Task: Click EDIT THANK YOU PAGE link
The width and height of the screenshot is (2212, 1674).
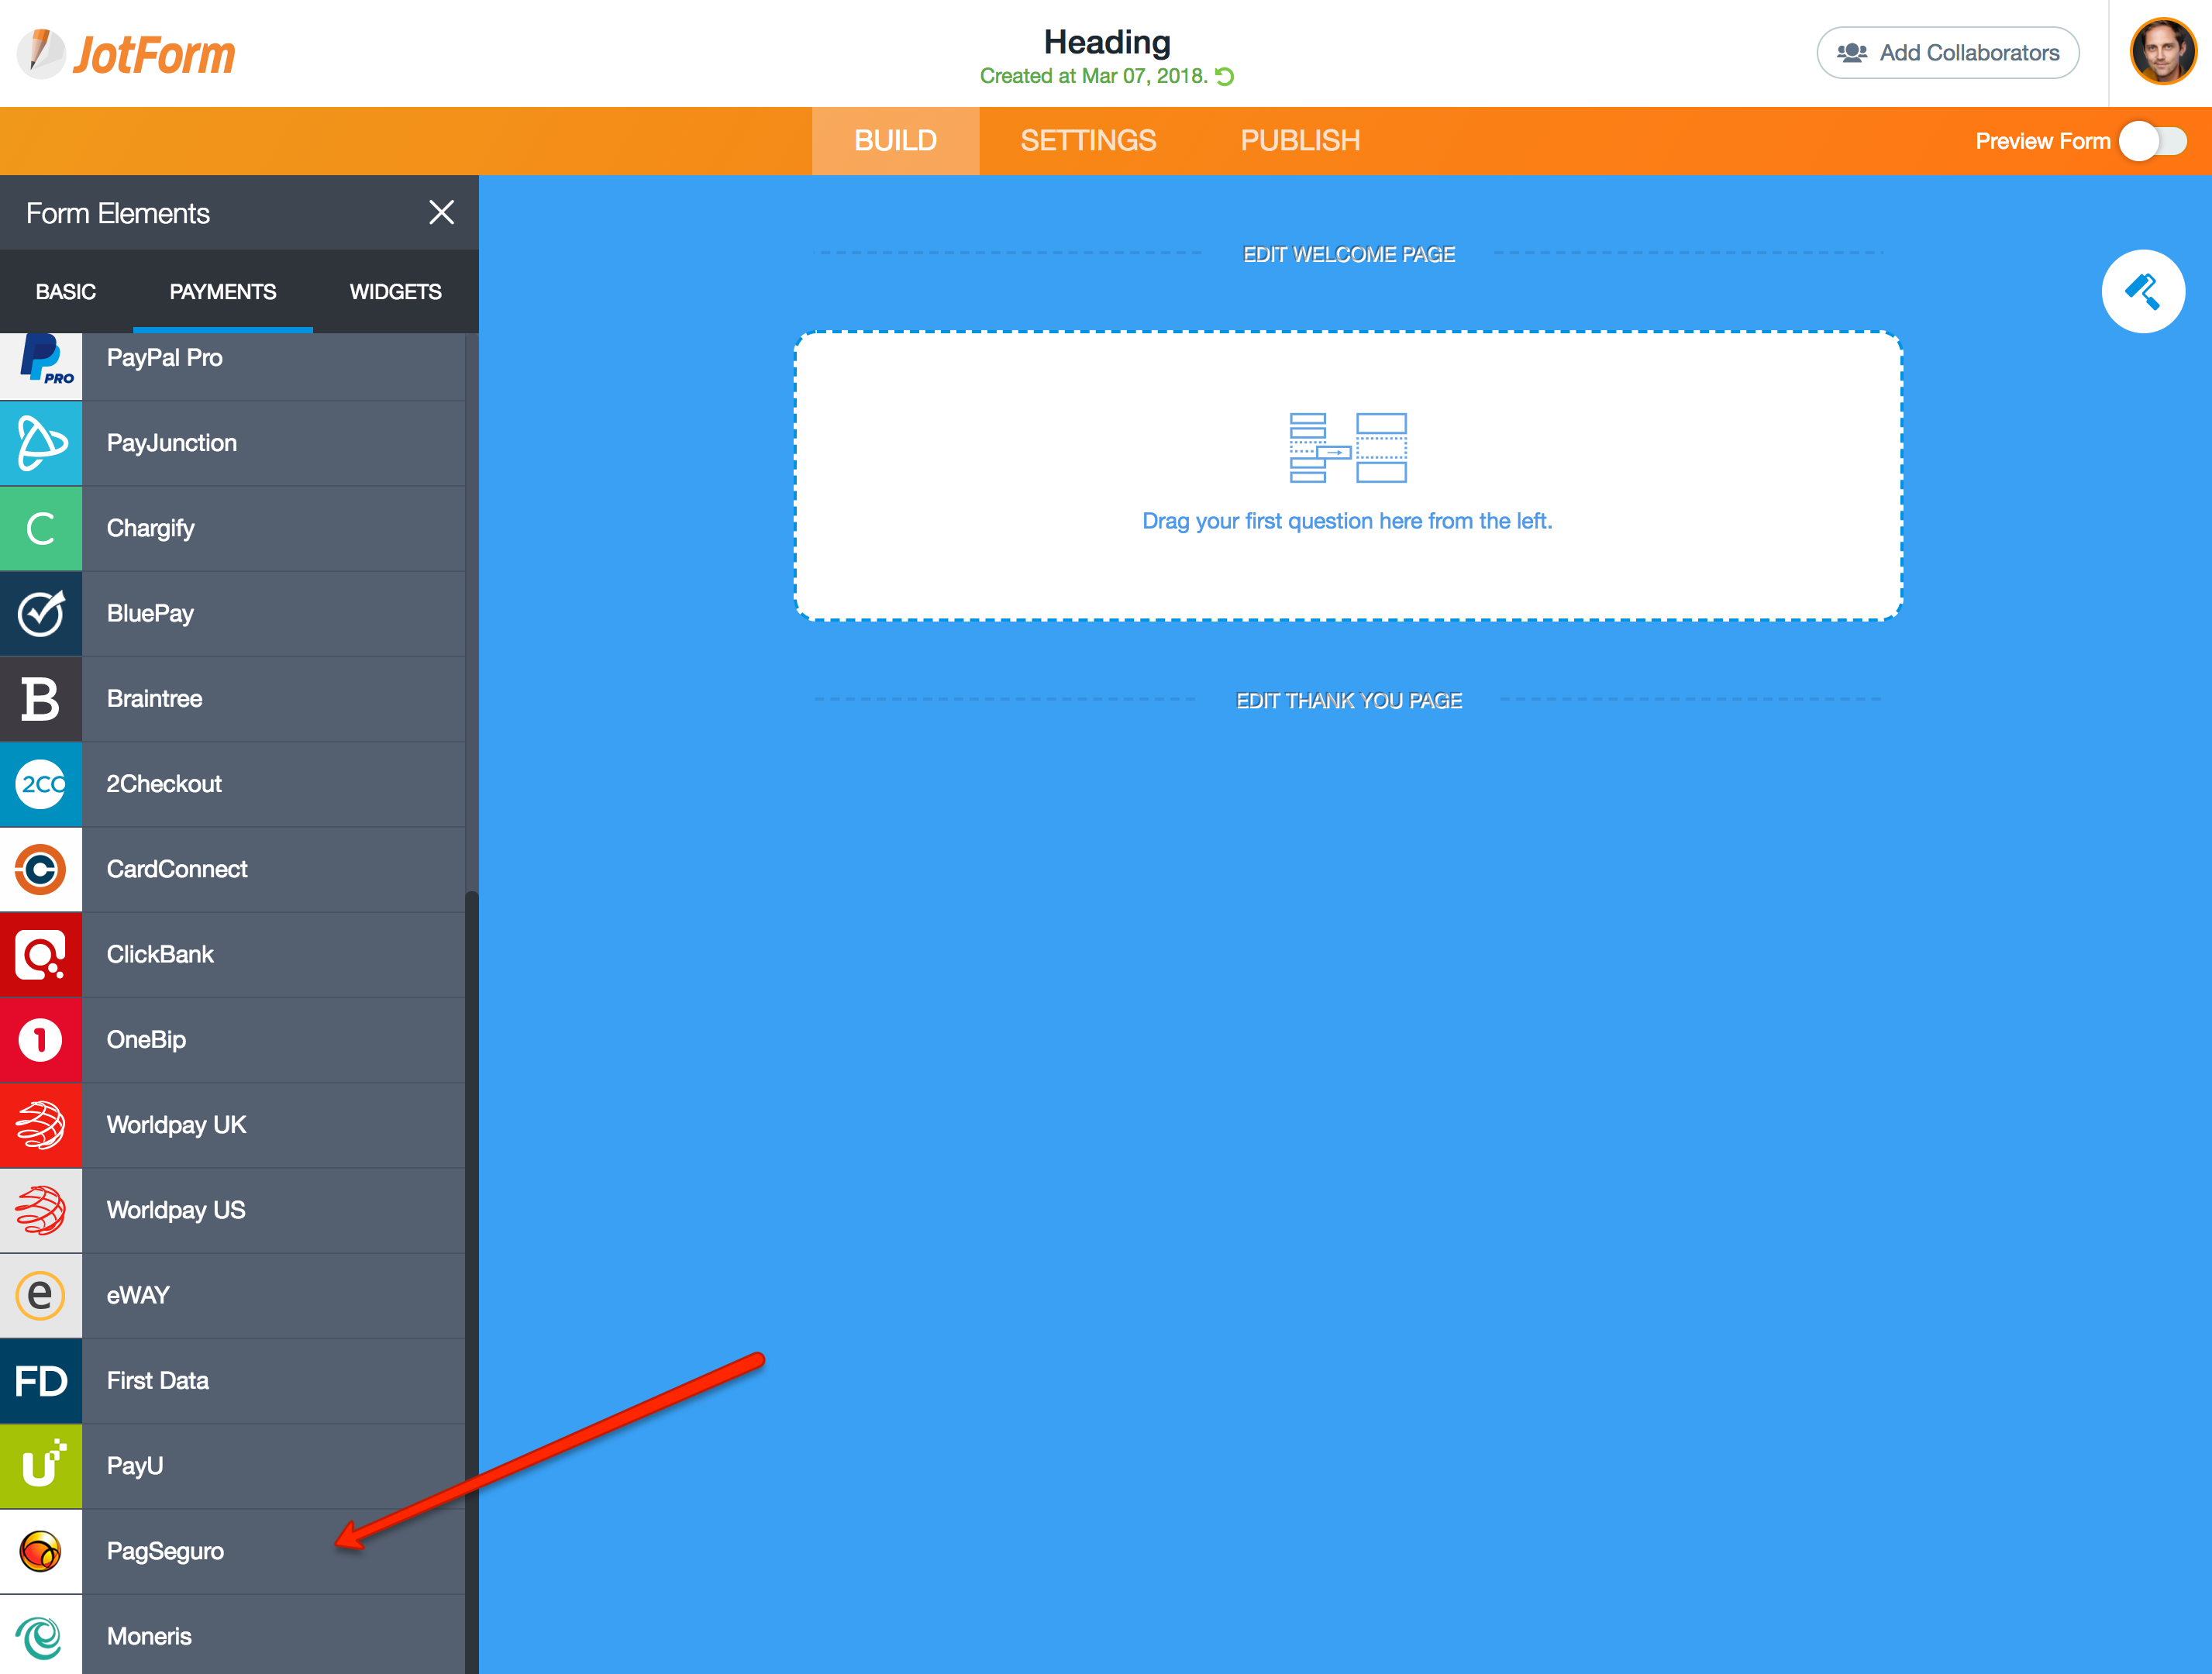Action: point(1348,700)
